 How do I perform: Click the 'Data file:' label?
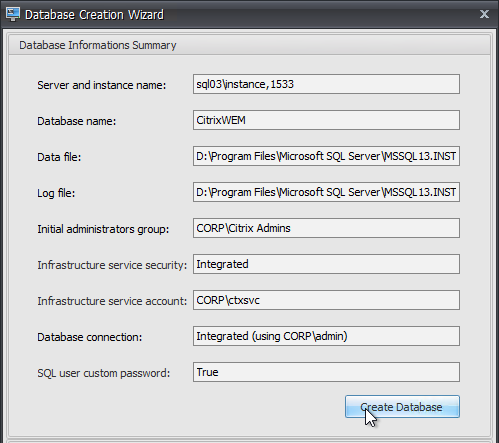click(x=59, y=157)
